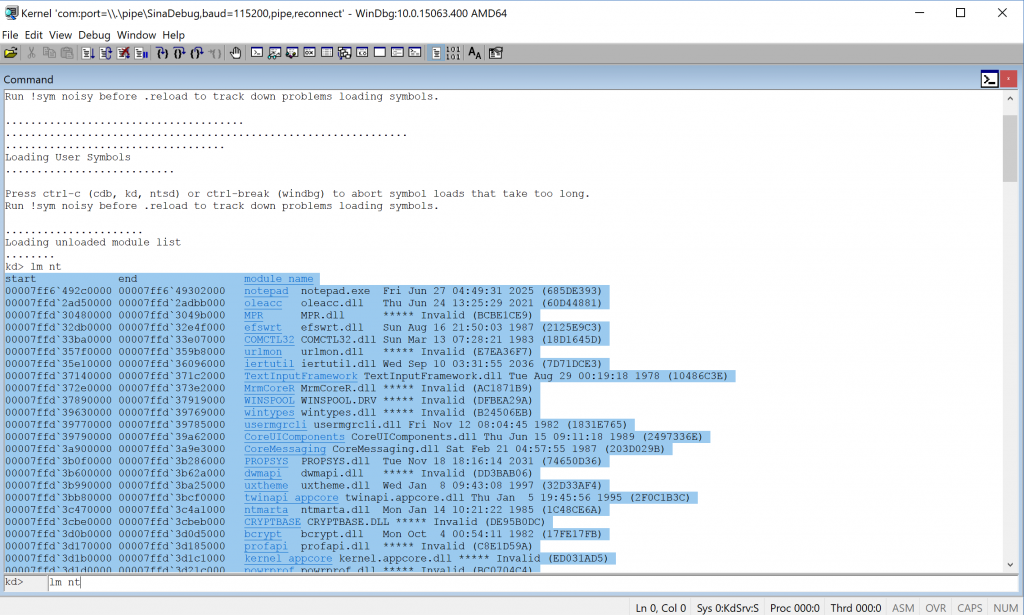The image size is (1024, 615).
Task: Click the iertutil module link
Action: pos(269,364)
